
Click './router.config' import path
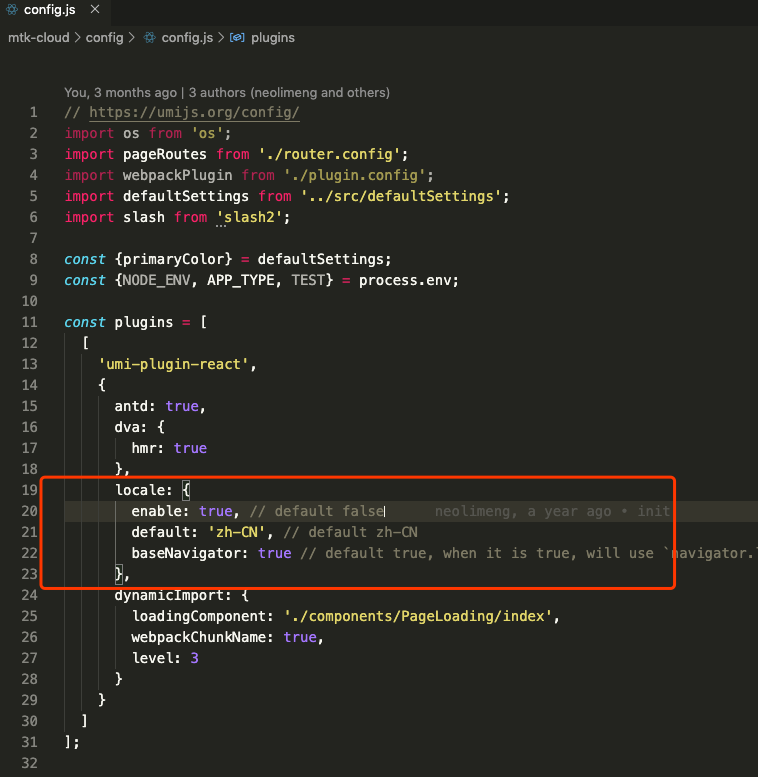(x=329, y=154)
